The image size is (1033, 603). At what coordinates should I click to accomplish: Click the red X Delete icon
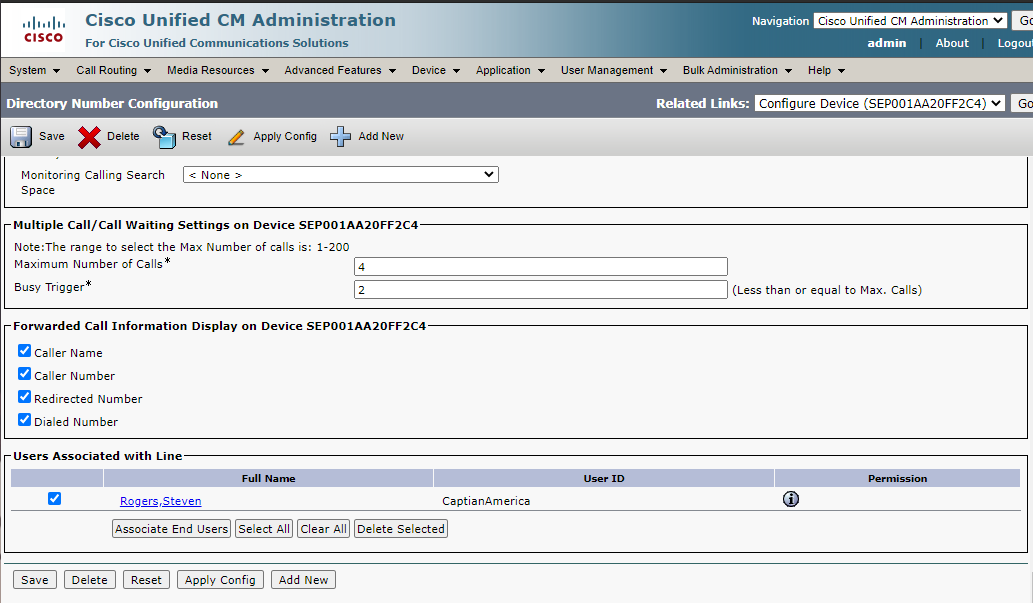[x=89, y=137]
